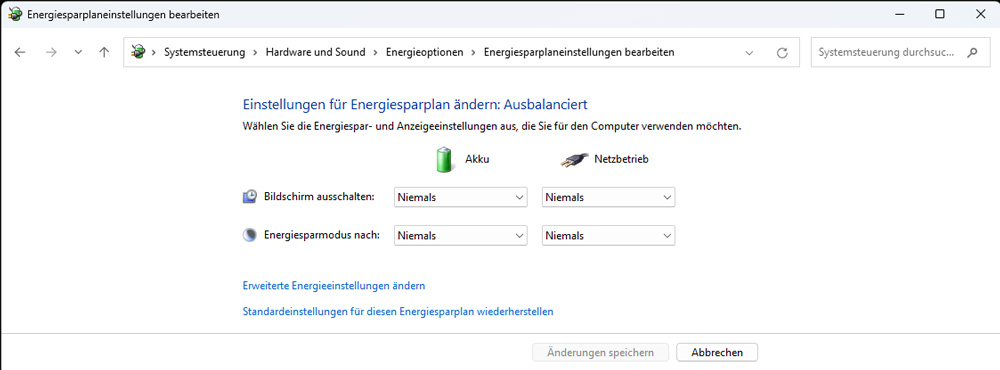The width and height of the screenshot is (1000, 370).
Task: Navigate to Hardware und Sound breadcrumb
Action: (316, 52)
